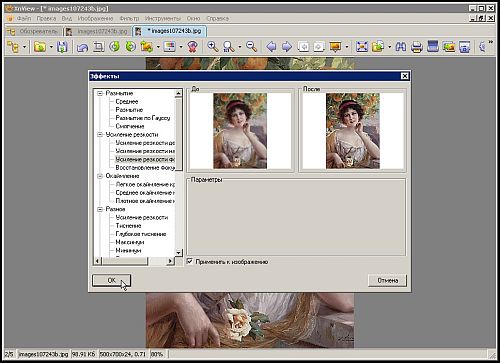Close the Эффекты dialog with X
Image resolution: width=500 pixels, height=363 pixels.
404,76
